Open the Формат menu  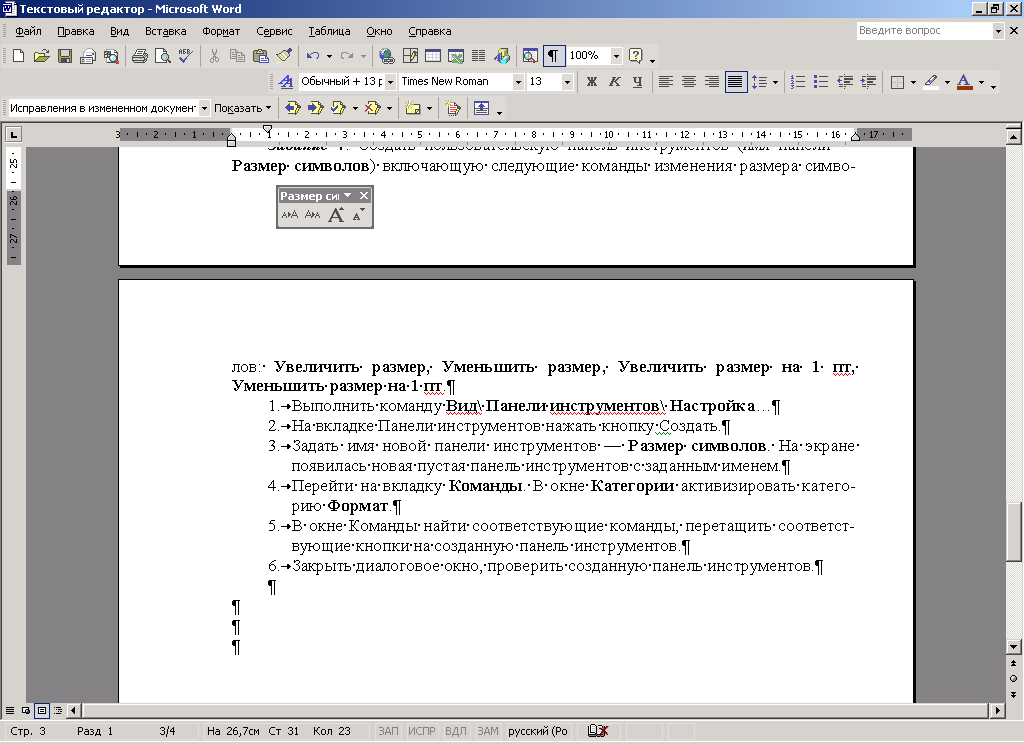point(221,31)
